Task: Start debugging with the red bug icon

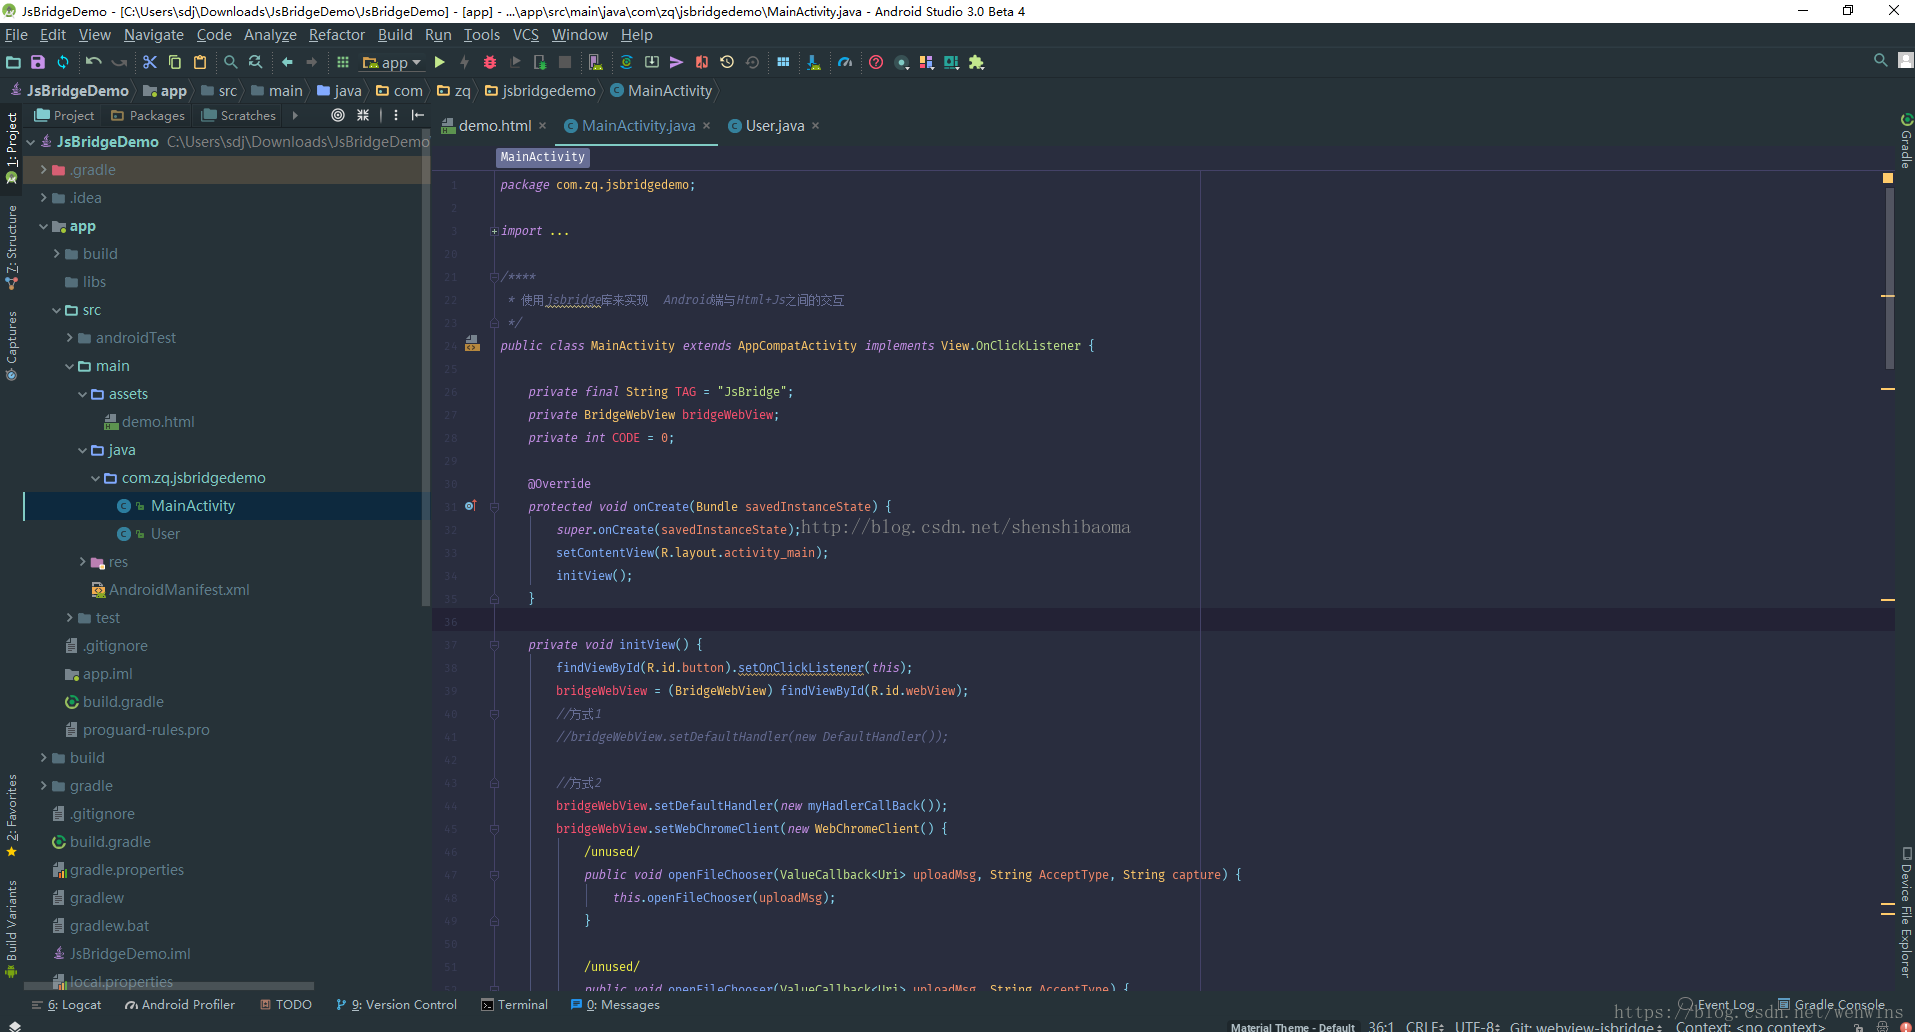Action: [x=490, y=62]
